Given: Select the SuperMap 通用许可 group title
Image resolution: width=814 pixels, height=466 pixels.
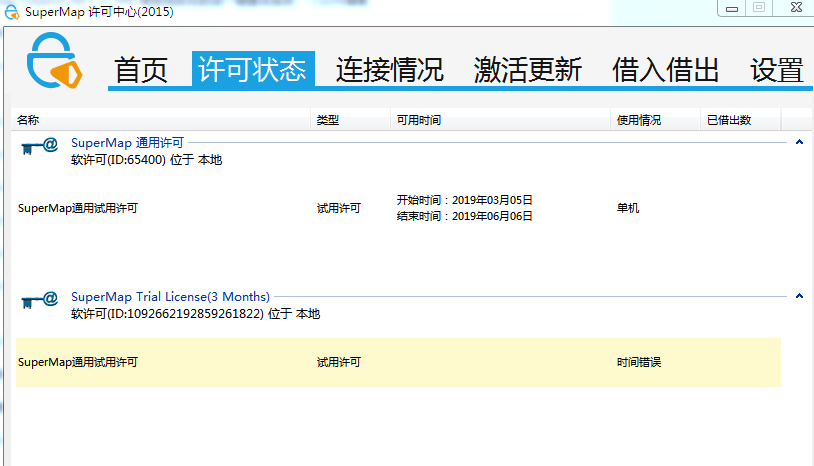Looking at the screenshot, I should pos(127,143).
